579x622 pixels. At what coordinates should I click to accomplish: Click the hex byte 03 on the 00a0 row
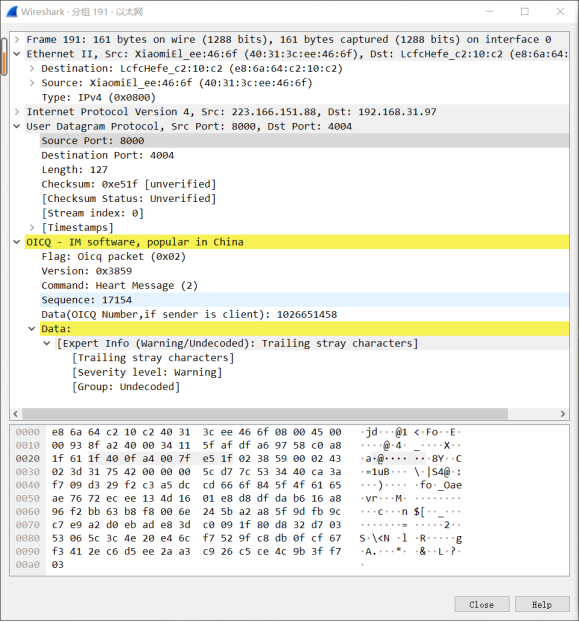(58, 565)
